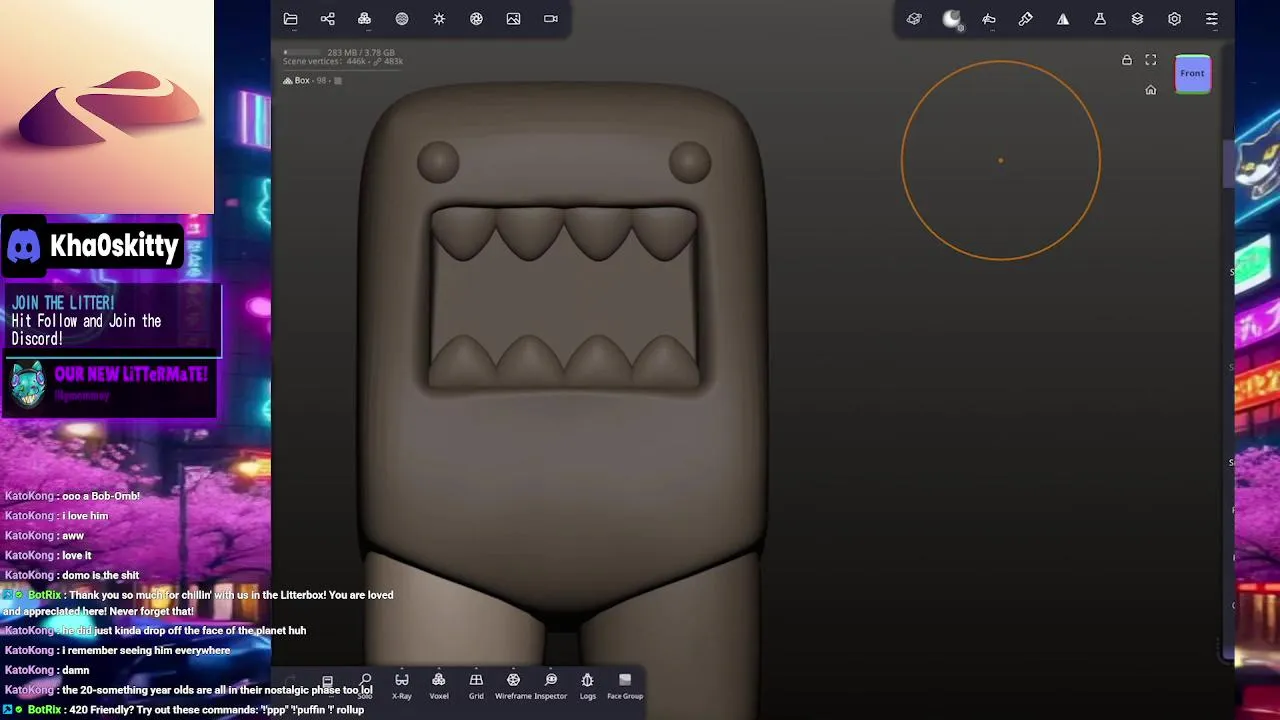The image size is (1280, 720).
Task: Toggle Wireframe display
Action: point(513,686)
